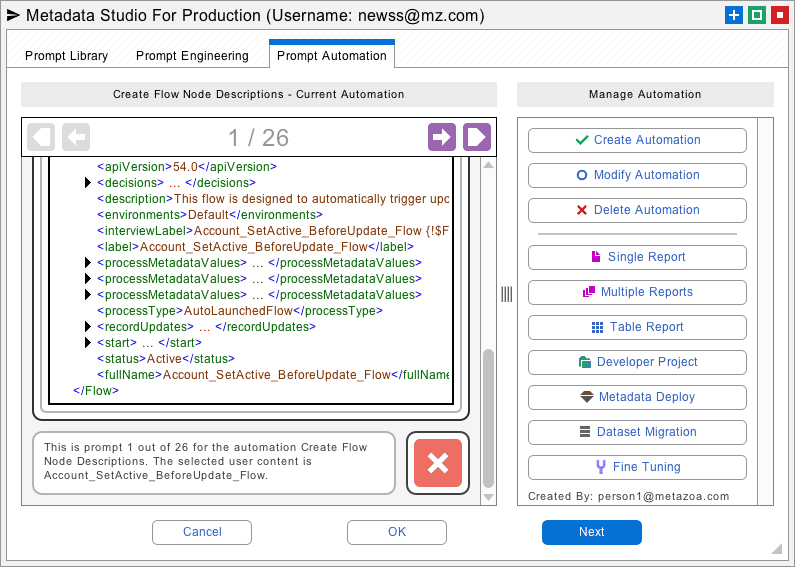Expand the recordUpdates XML node
795x567 pixels.
pos(88,327)
